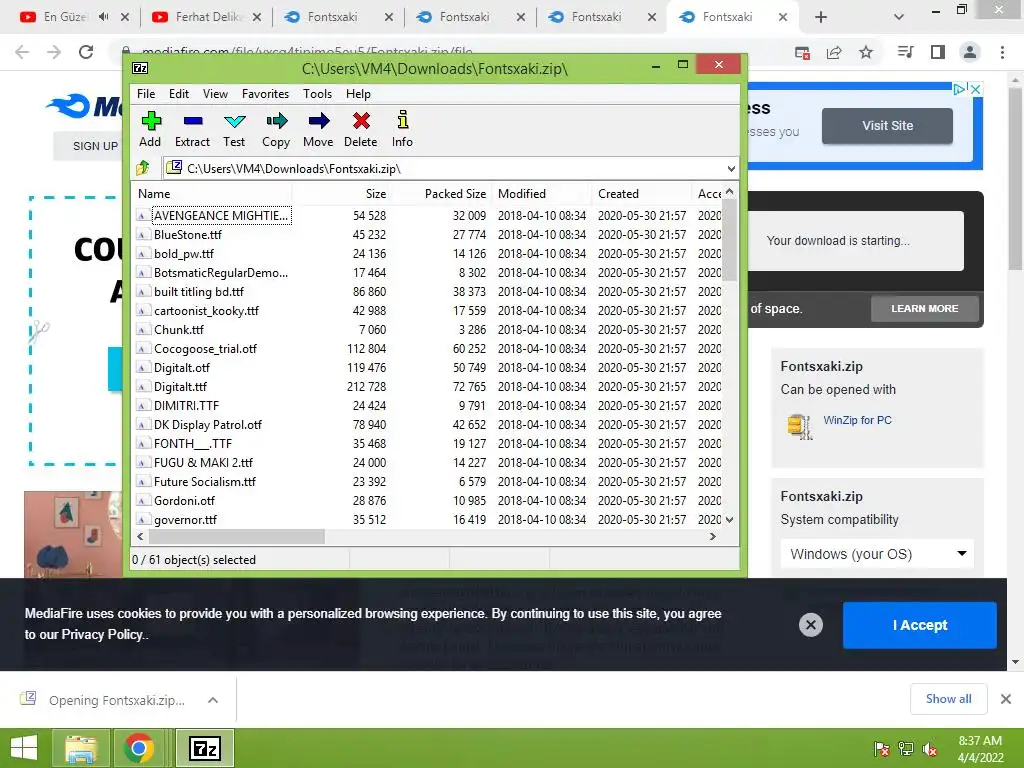The width and height of the screenshot is (1024, 768).
Task: Open the Help menu
Action: (x=358, y=94)
